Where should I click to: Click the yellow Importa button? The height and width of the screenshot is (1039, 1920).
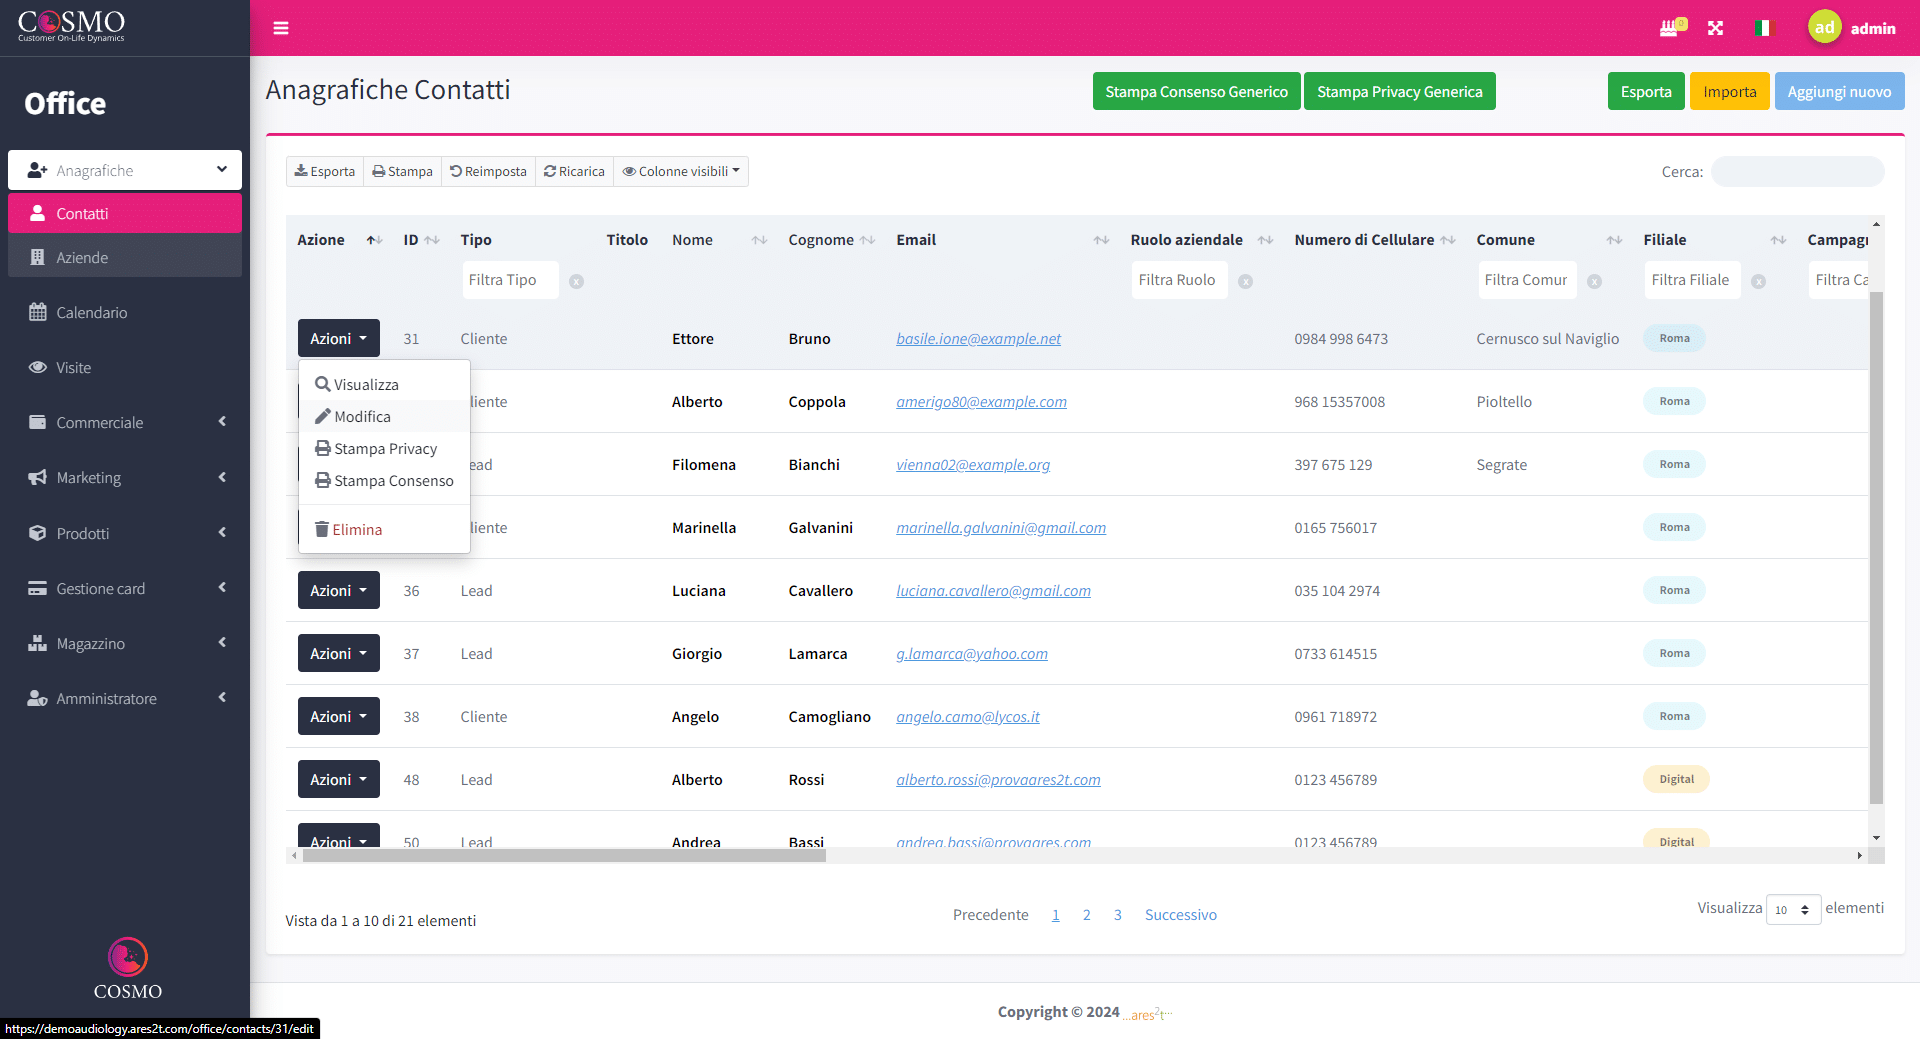click(1729, 91)
